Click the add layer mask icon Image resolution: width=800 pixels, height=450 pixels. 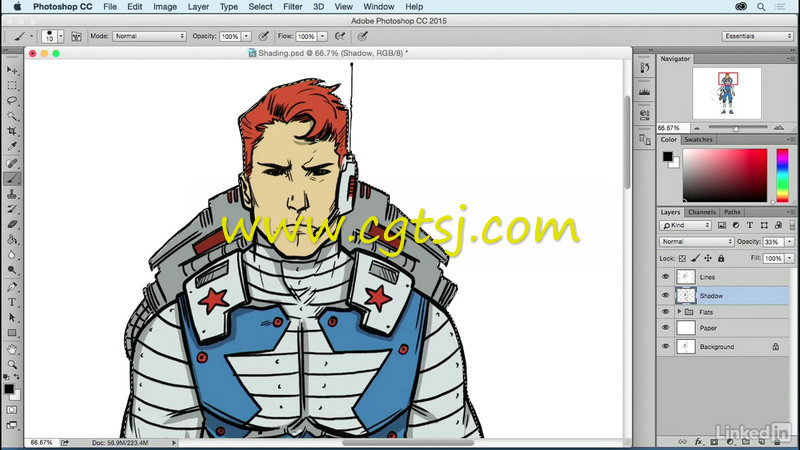click(x=714, y=442)
